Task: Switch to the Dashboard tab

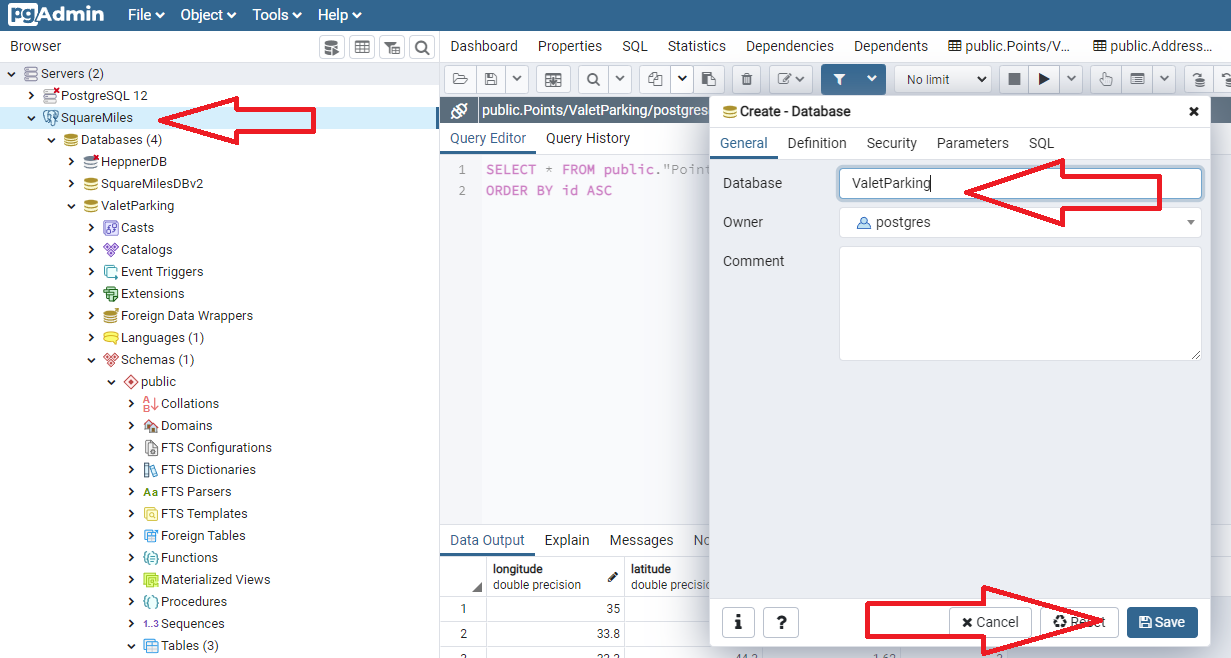Action: [484, 46]
